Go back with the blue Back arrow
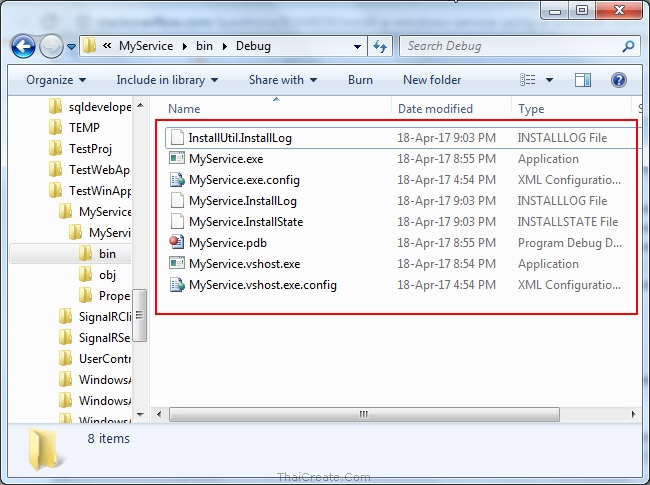The image size is (650, 485). [23, 46]
